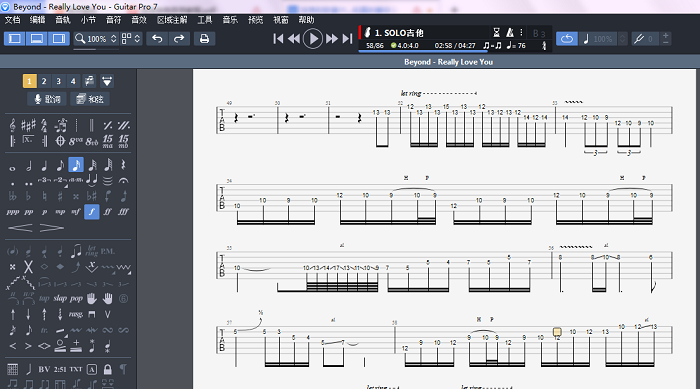
Task: Open the page layout view dropdown
Action: coord(131,39)
